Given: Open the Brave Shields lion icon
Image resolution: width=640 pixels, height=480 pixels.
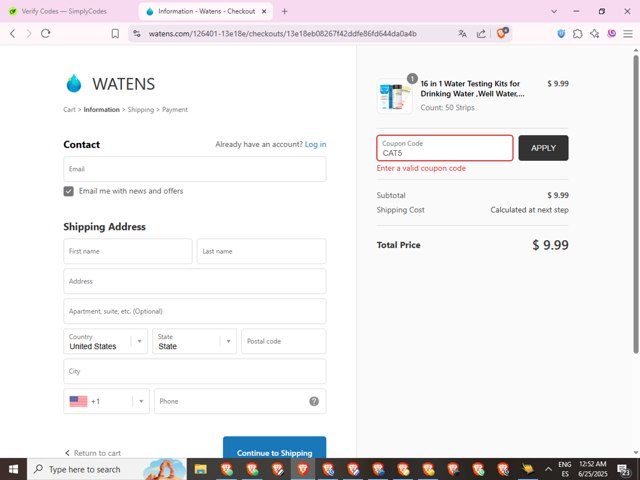Looking at the screenshot, I should pyautogui.click(x=502, y=33).
